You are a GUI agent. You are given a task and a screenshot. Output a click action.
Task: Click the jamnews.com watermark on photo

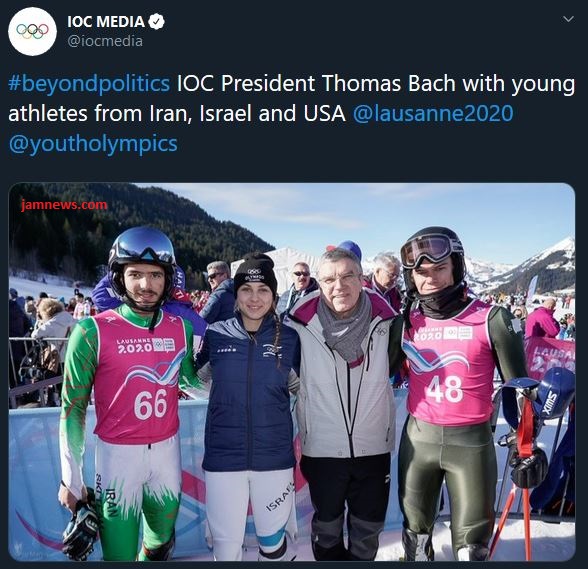(64, 205)
